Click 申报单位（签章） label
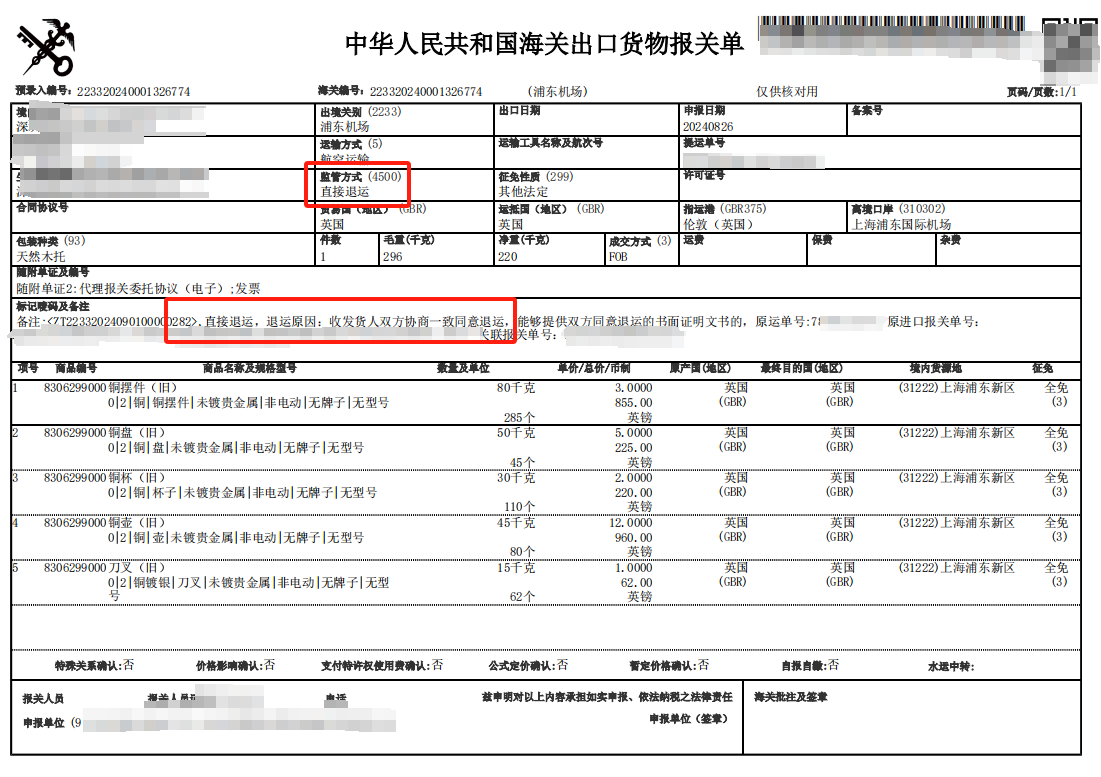This screenshot has width=1101, height=777. point(688,719)
